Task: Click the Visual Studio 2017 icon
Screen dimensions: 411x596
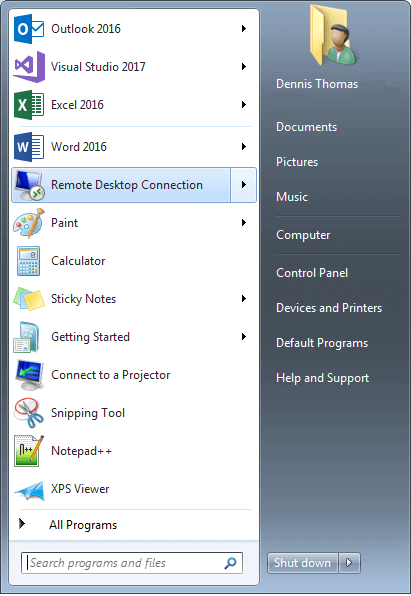Action: coord(29,67)
